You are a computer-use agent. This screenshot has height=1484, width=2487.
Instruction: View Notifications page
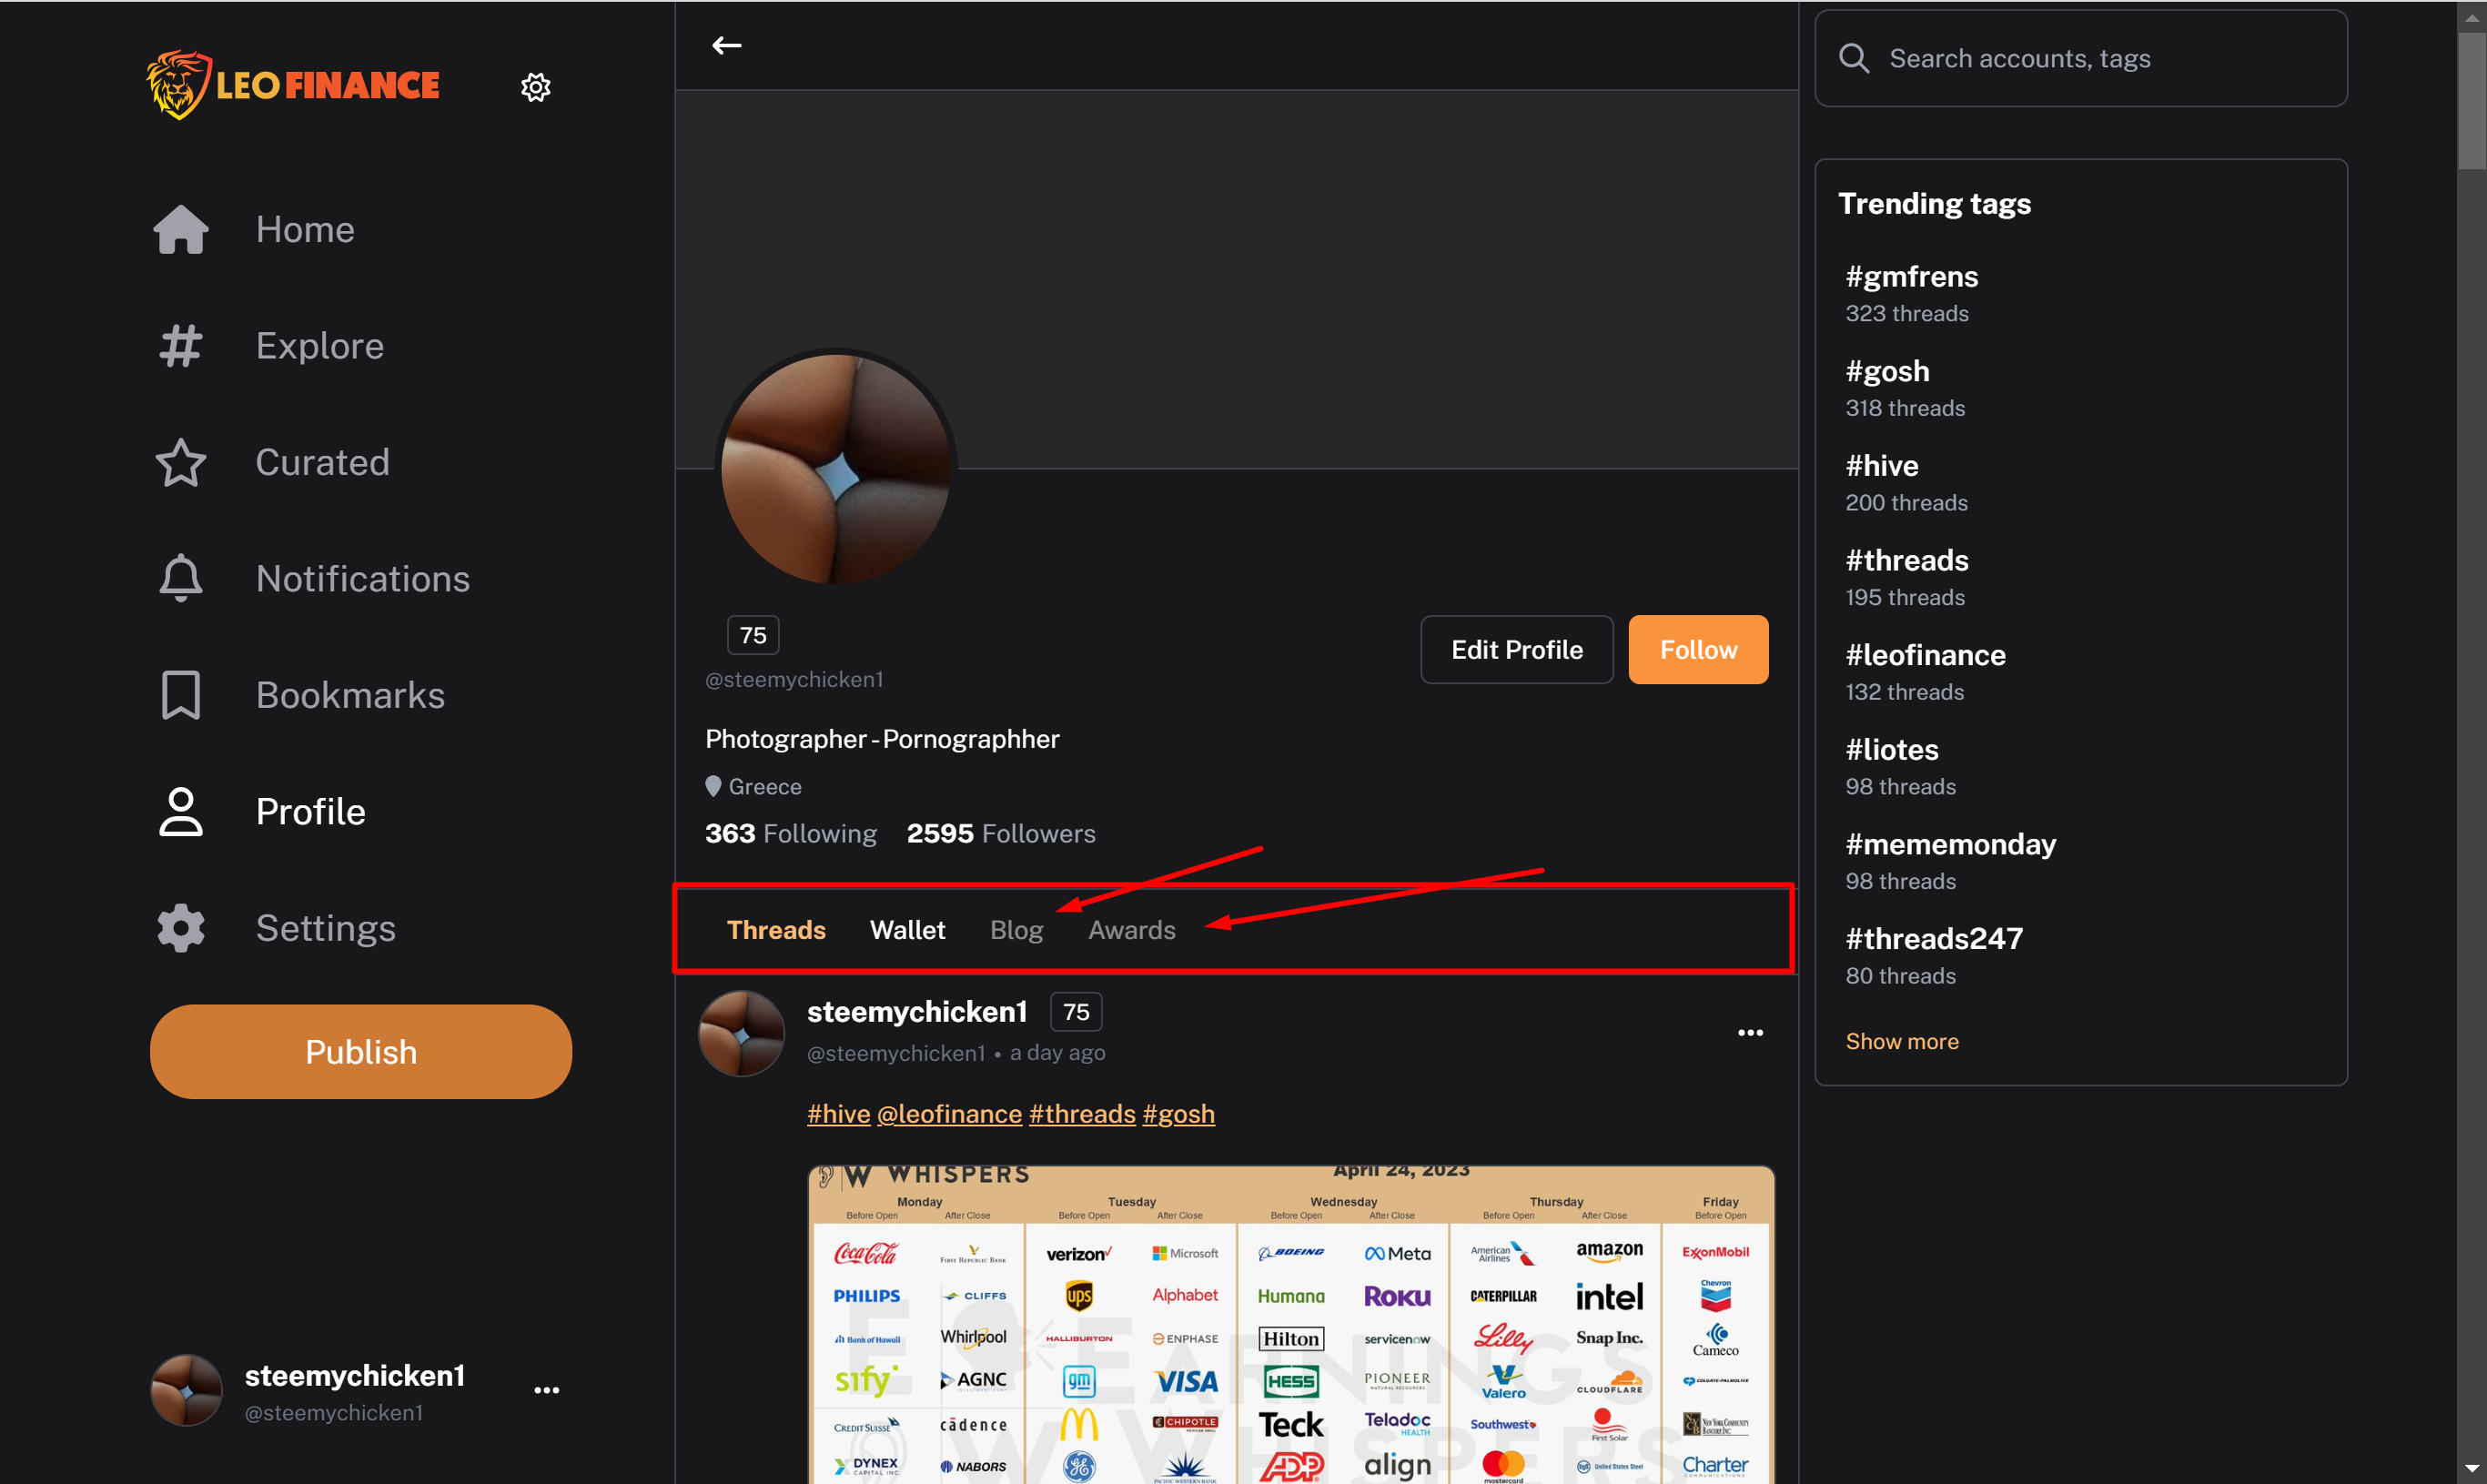(x=363, y=578)
